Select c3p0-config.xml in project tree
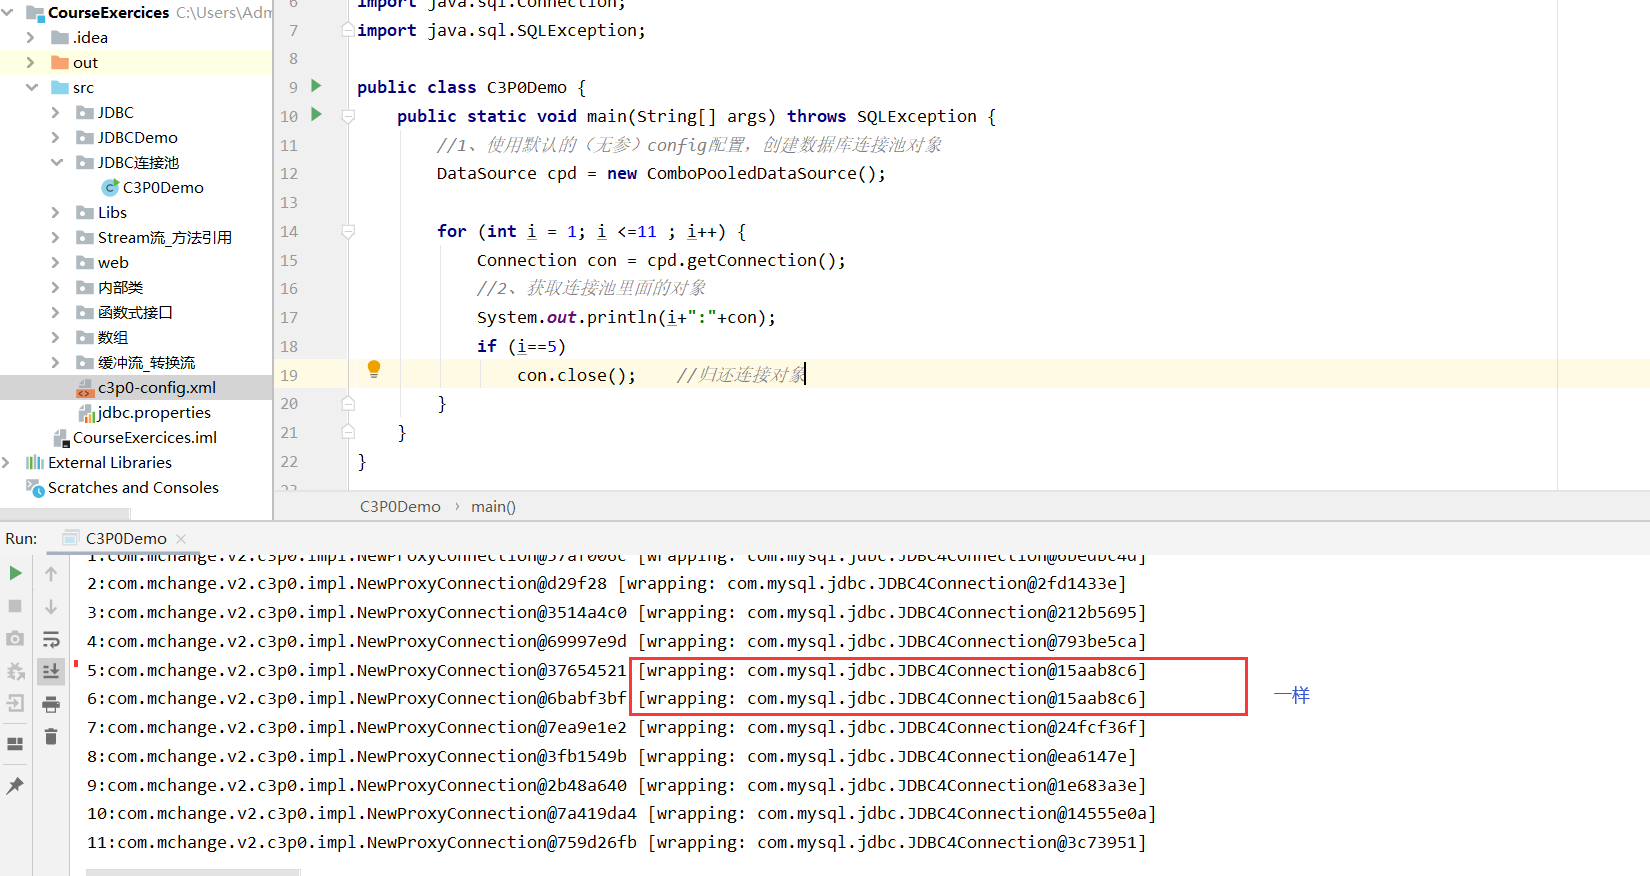This screenshot has height=876, width=1650. (156, 387)
